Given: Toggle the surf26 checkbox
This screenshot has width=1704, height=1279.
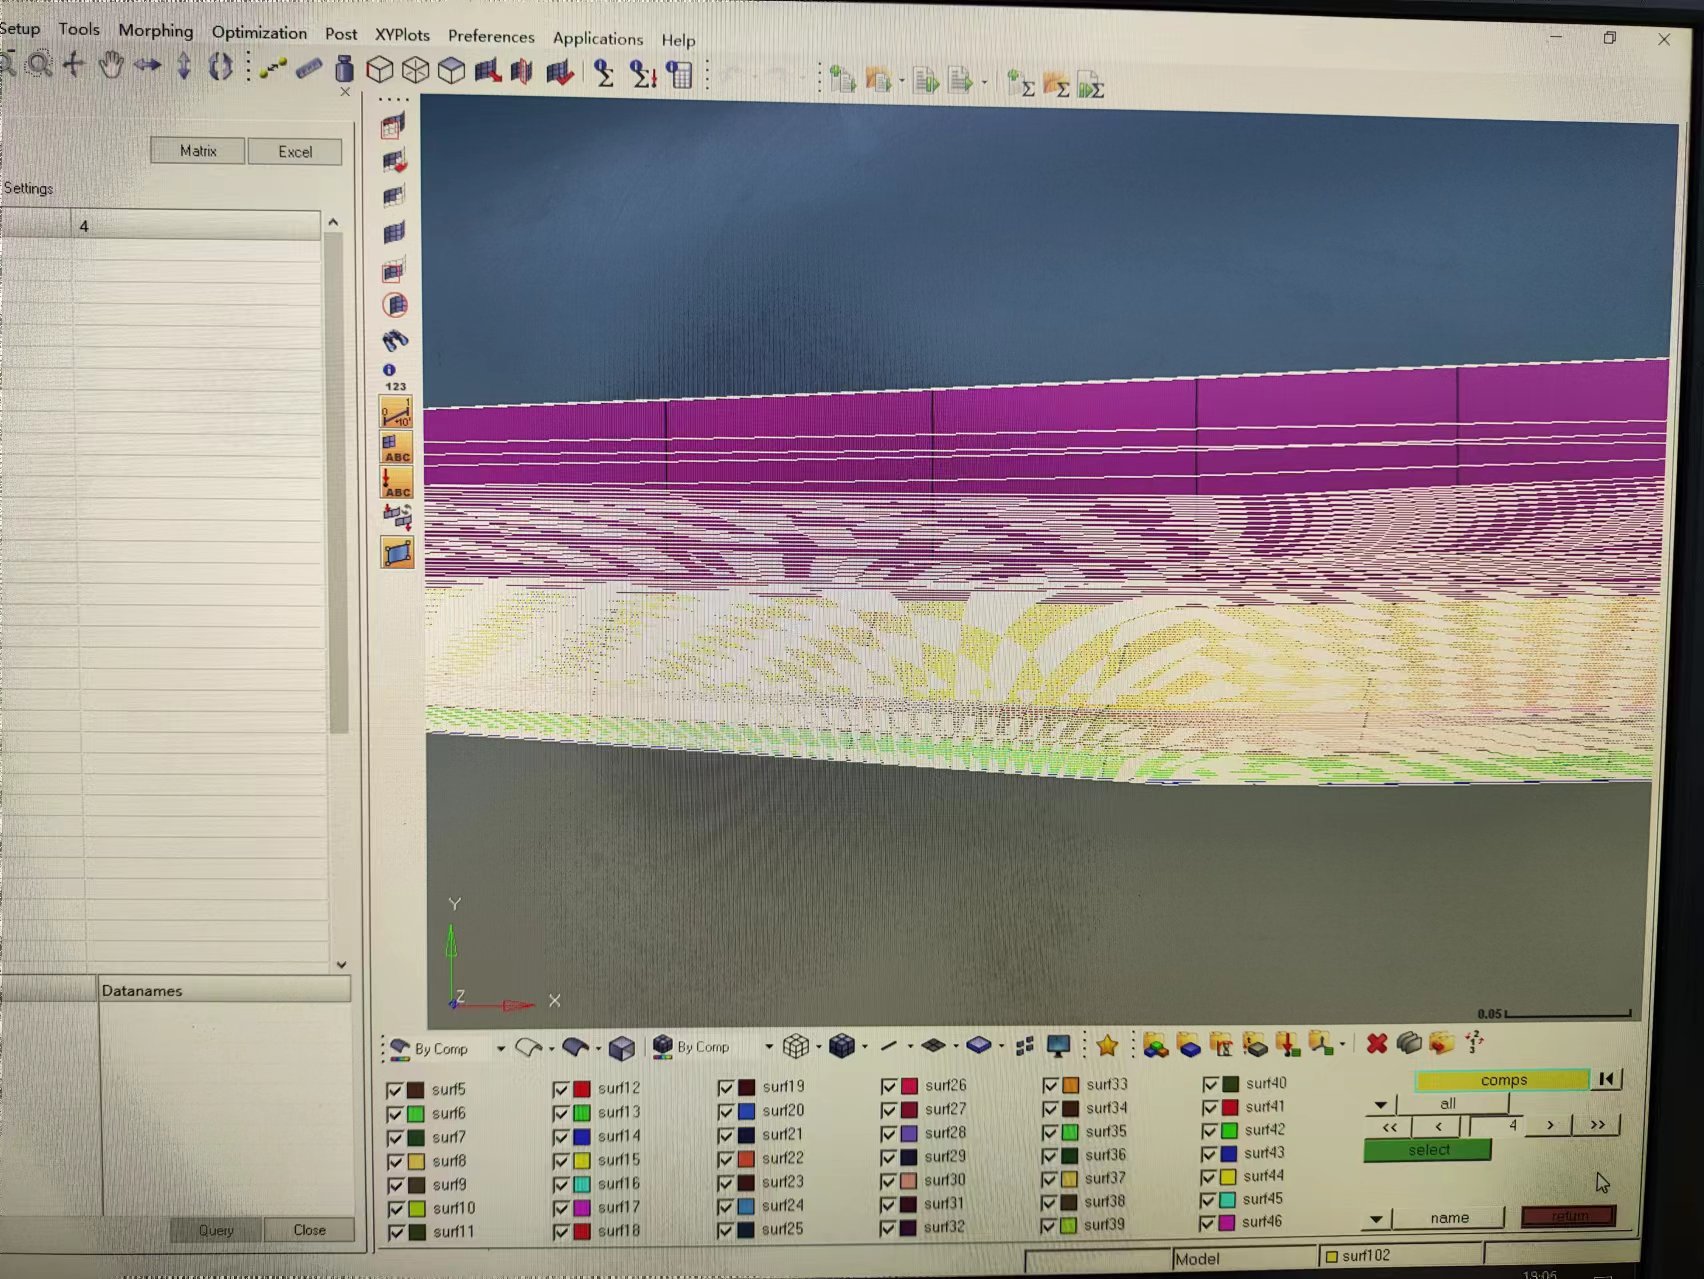Looking at the screenshot, I should [889, 1086].
